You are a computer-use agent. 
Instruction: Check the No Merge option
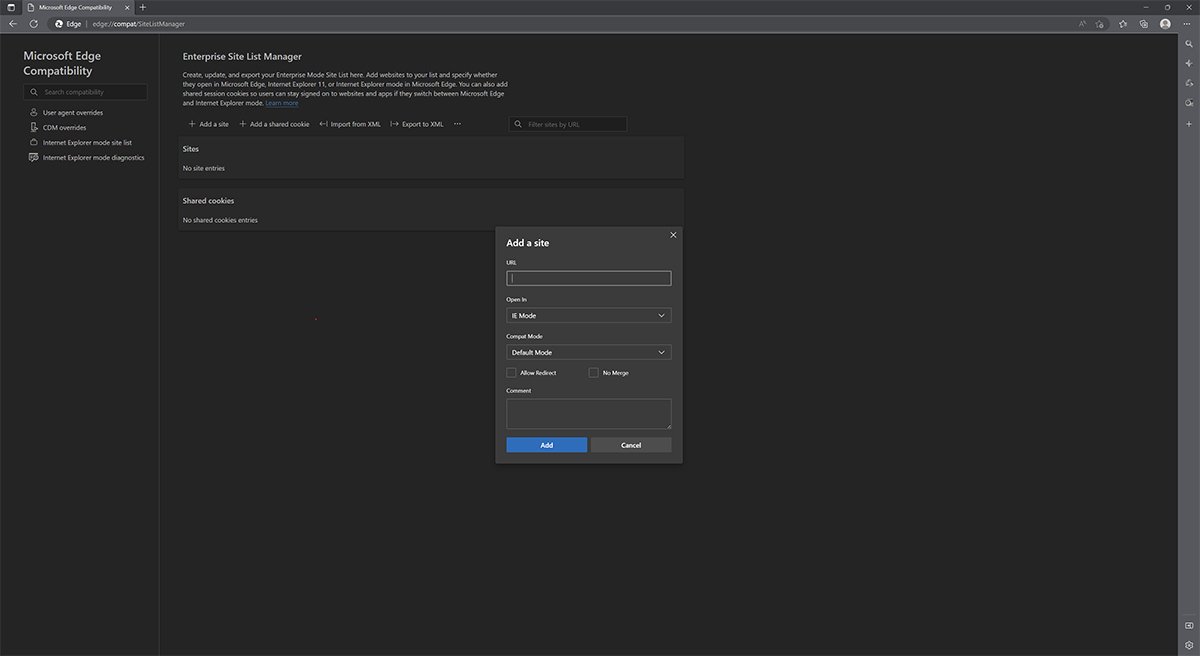(x=594, y=372)
